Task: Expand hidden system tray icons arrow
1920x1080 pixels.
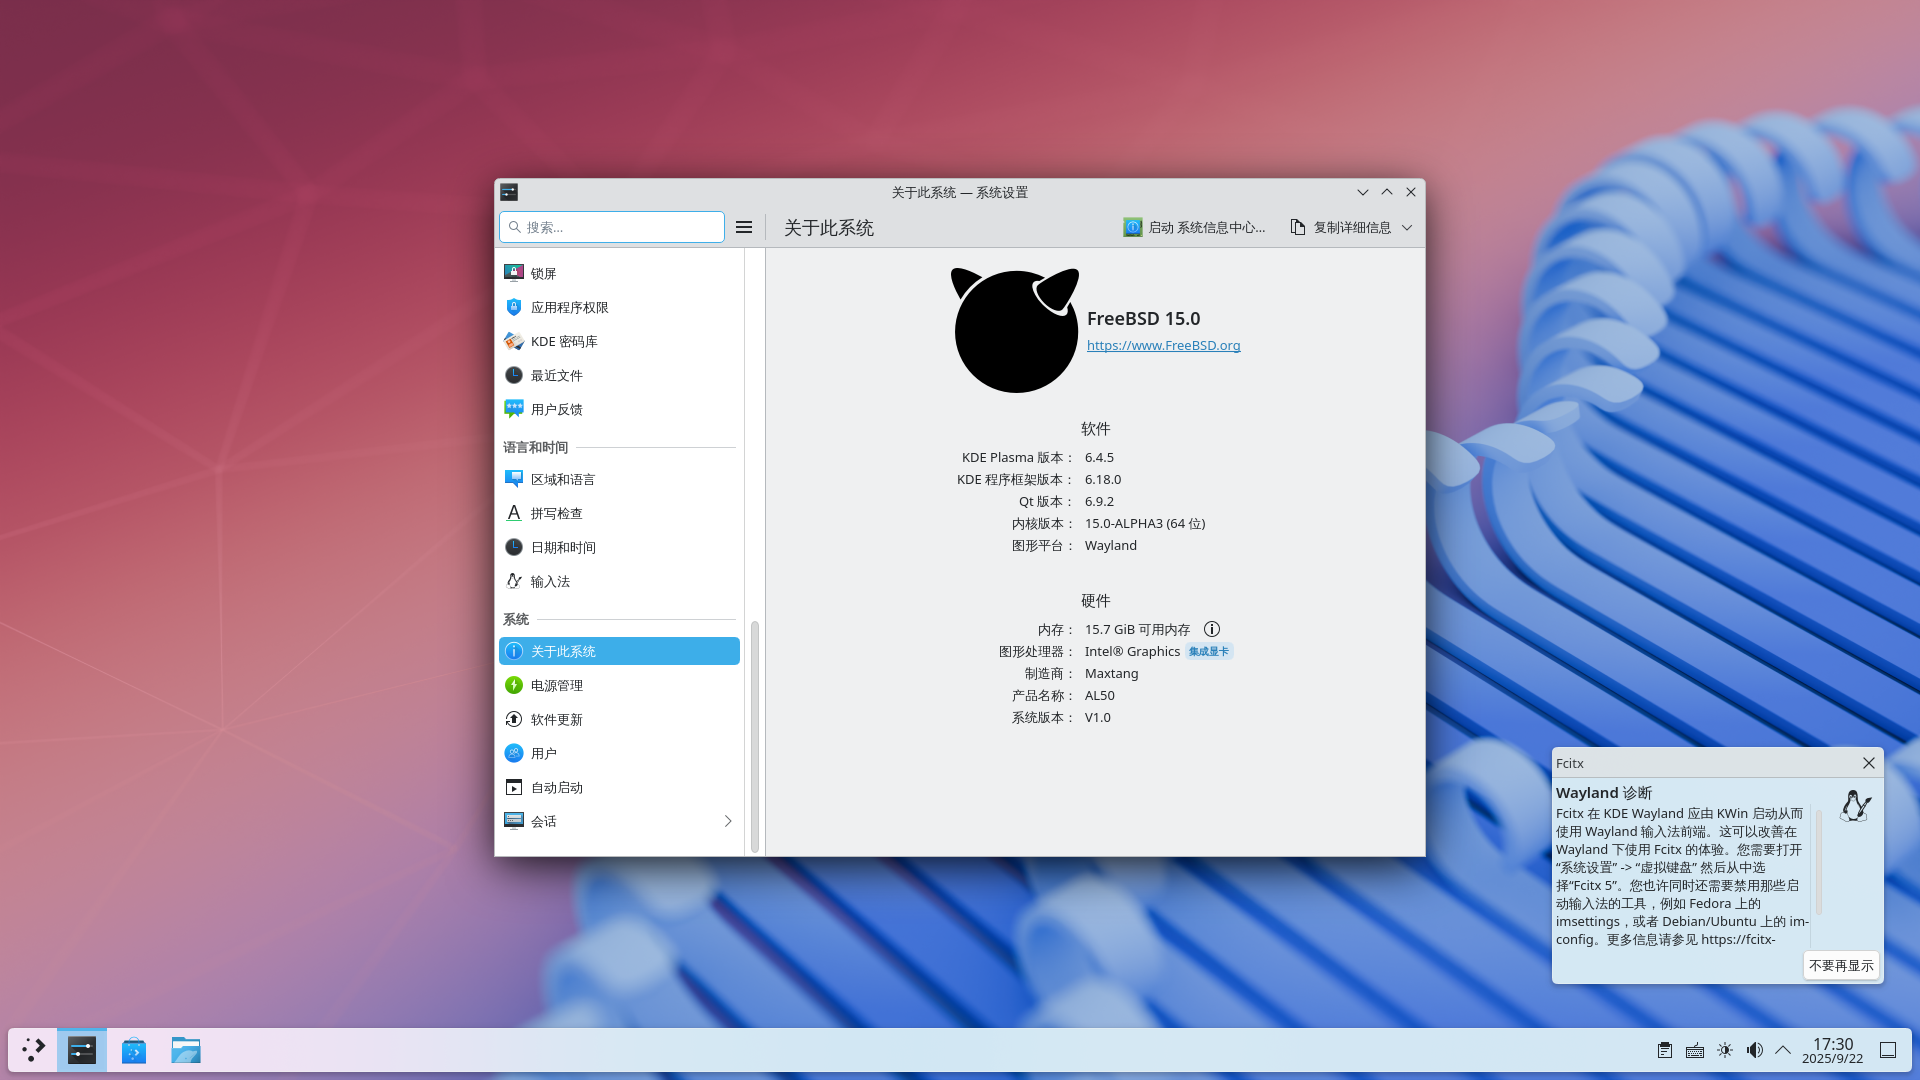Action: [x=1783, y=1050]
